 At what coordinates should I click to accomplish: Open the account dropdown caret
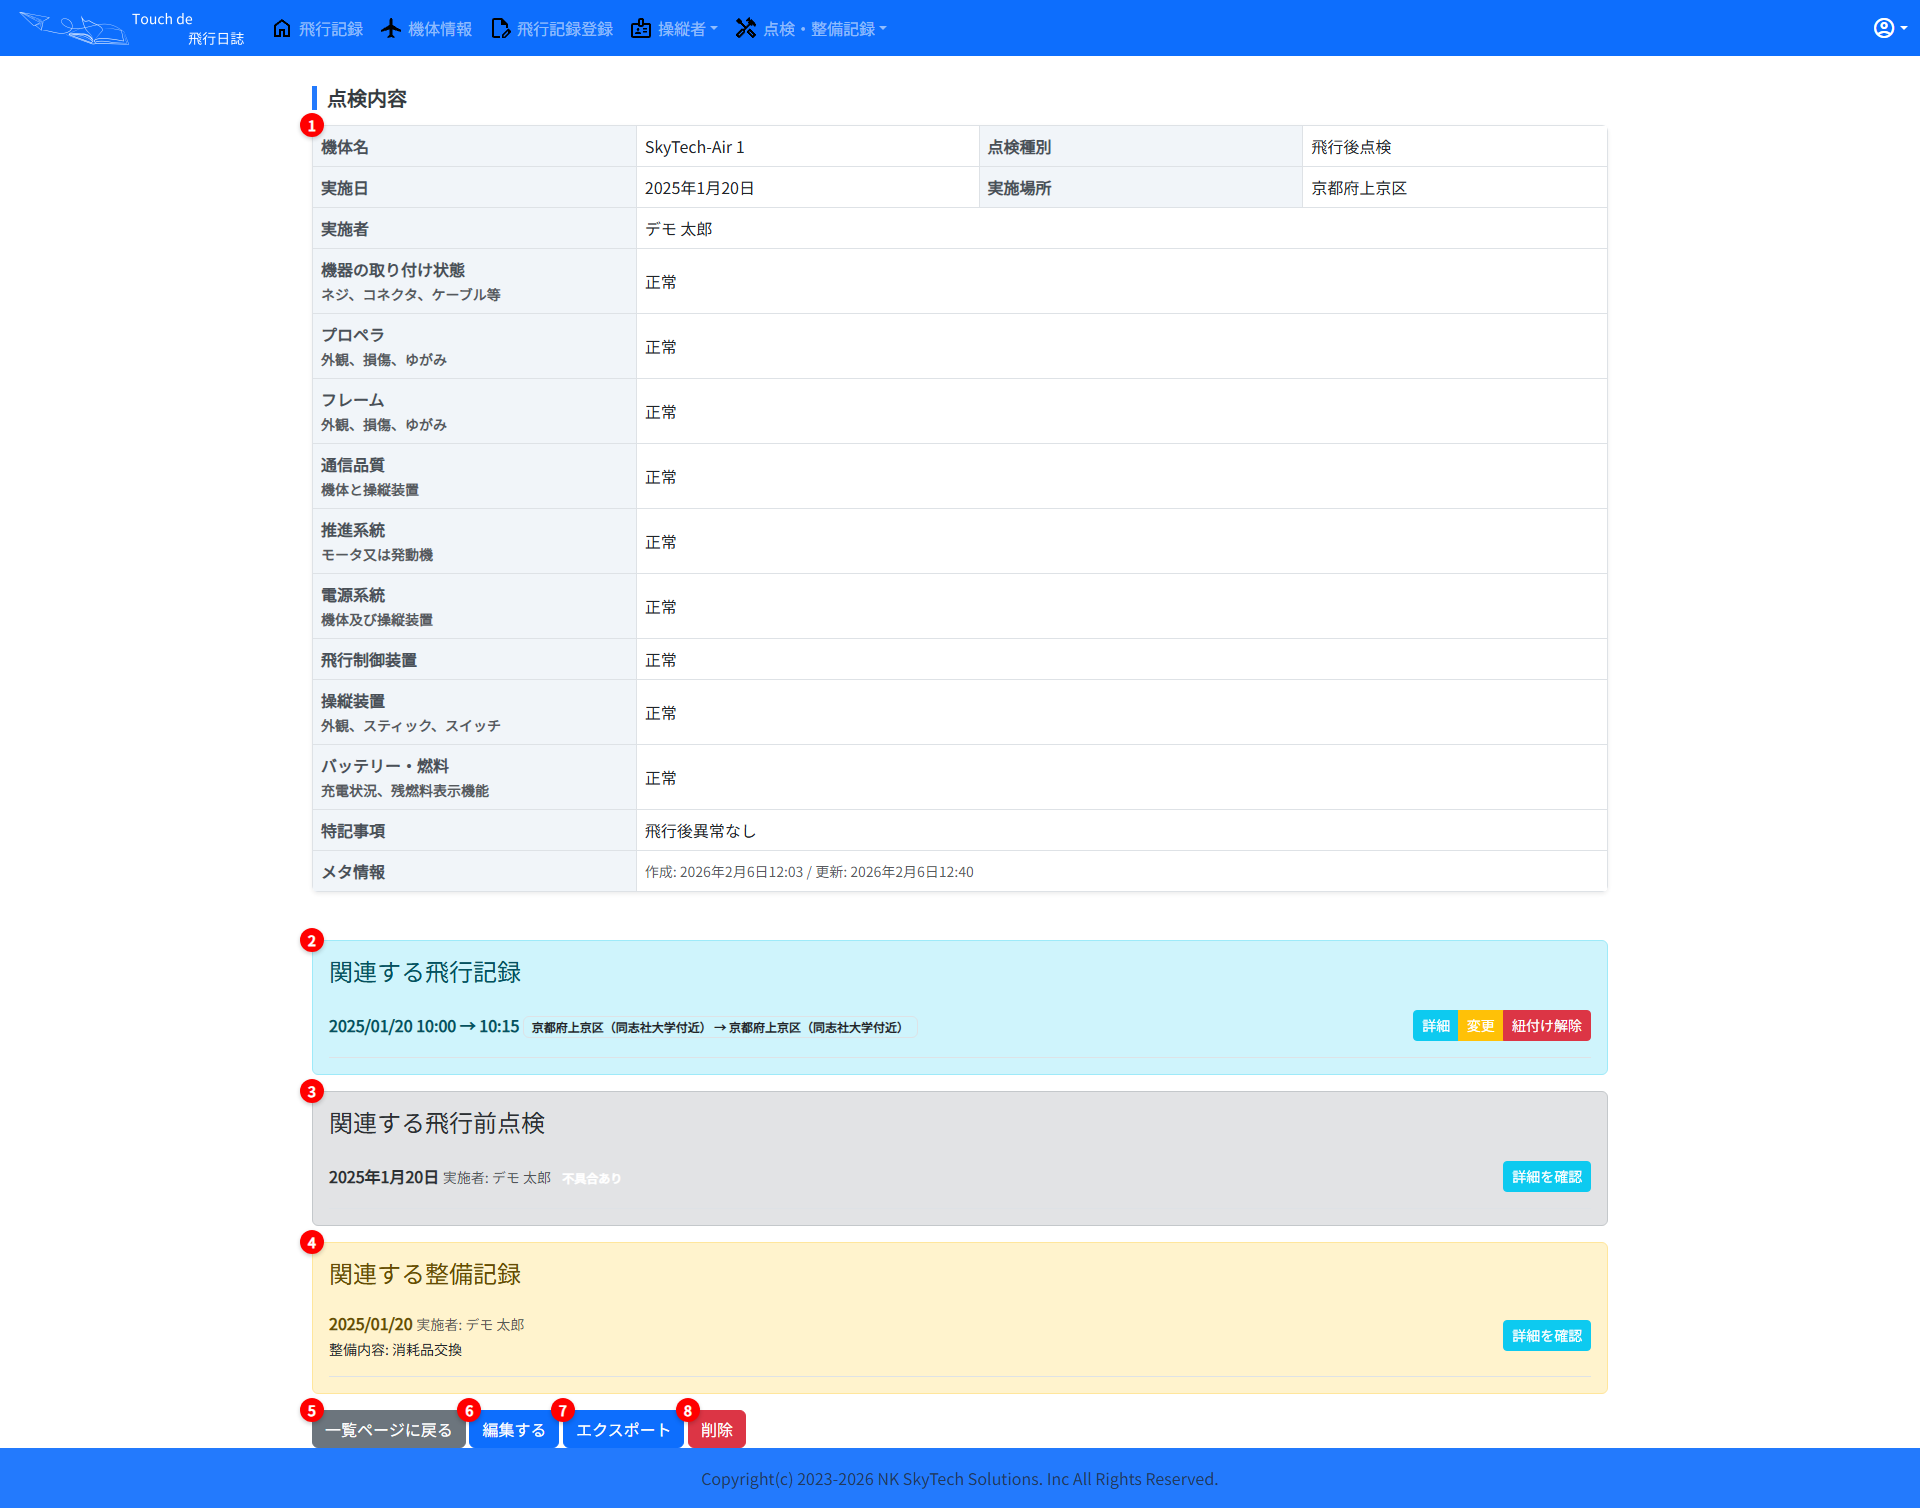tap(1903, 28)
